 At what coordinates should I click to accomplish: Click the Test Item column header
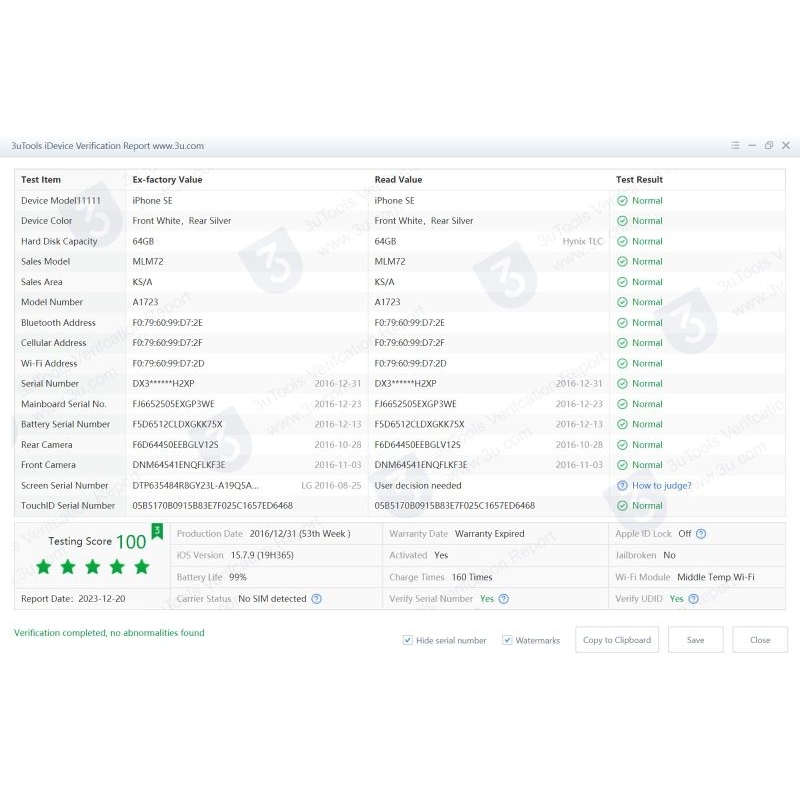coord(41,180)
